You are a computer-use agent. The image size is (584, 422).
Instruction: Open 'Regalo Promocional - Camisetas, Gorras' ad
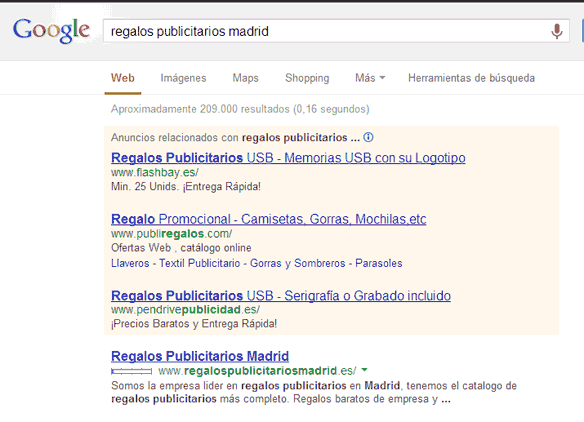click(269, 219)
